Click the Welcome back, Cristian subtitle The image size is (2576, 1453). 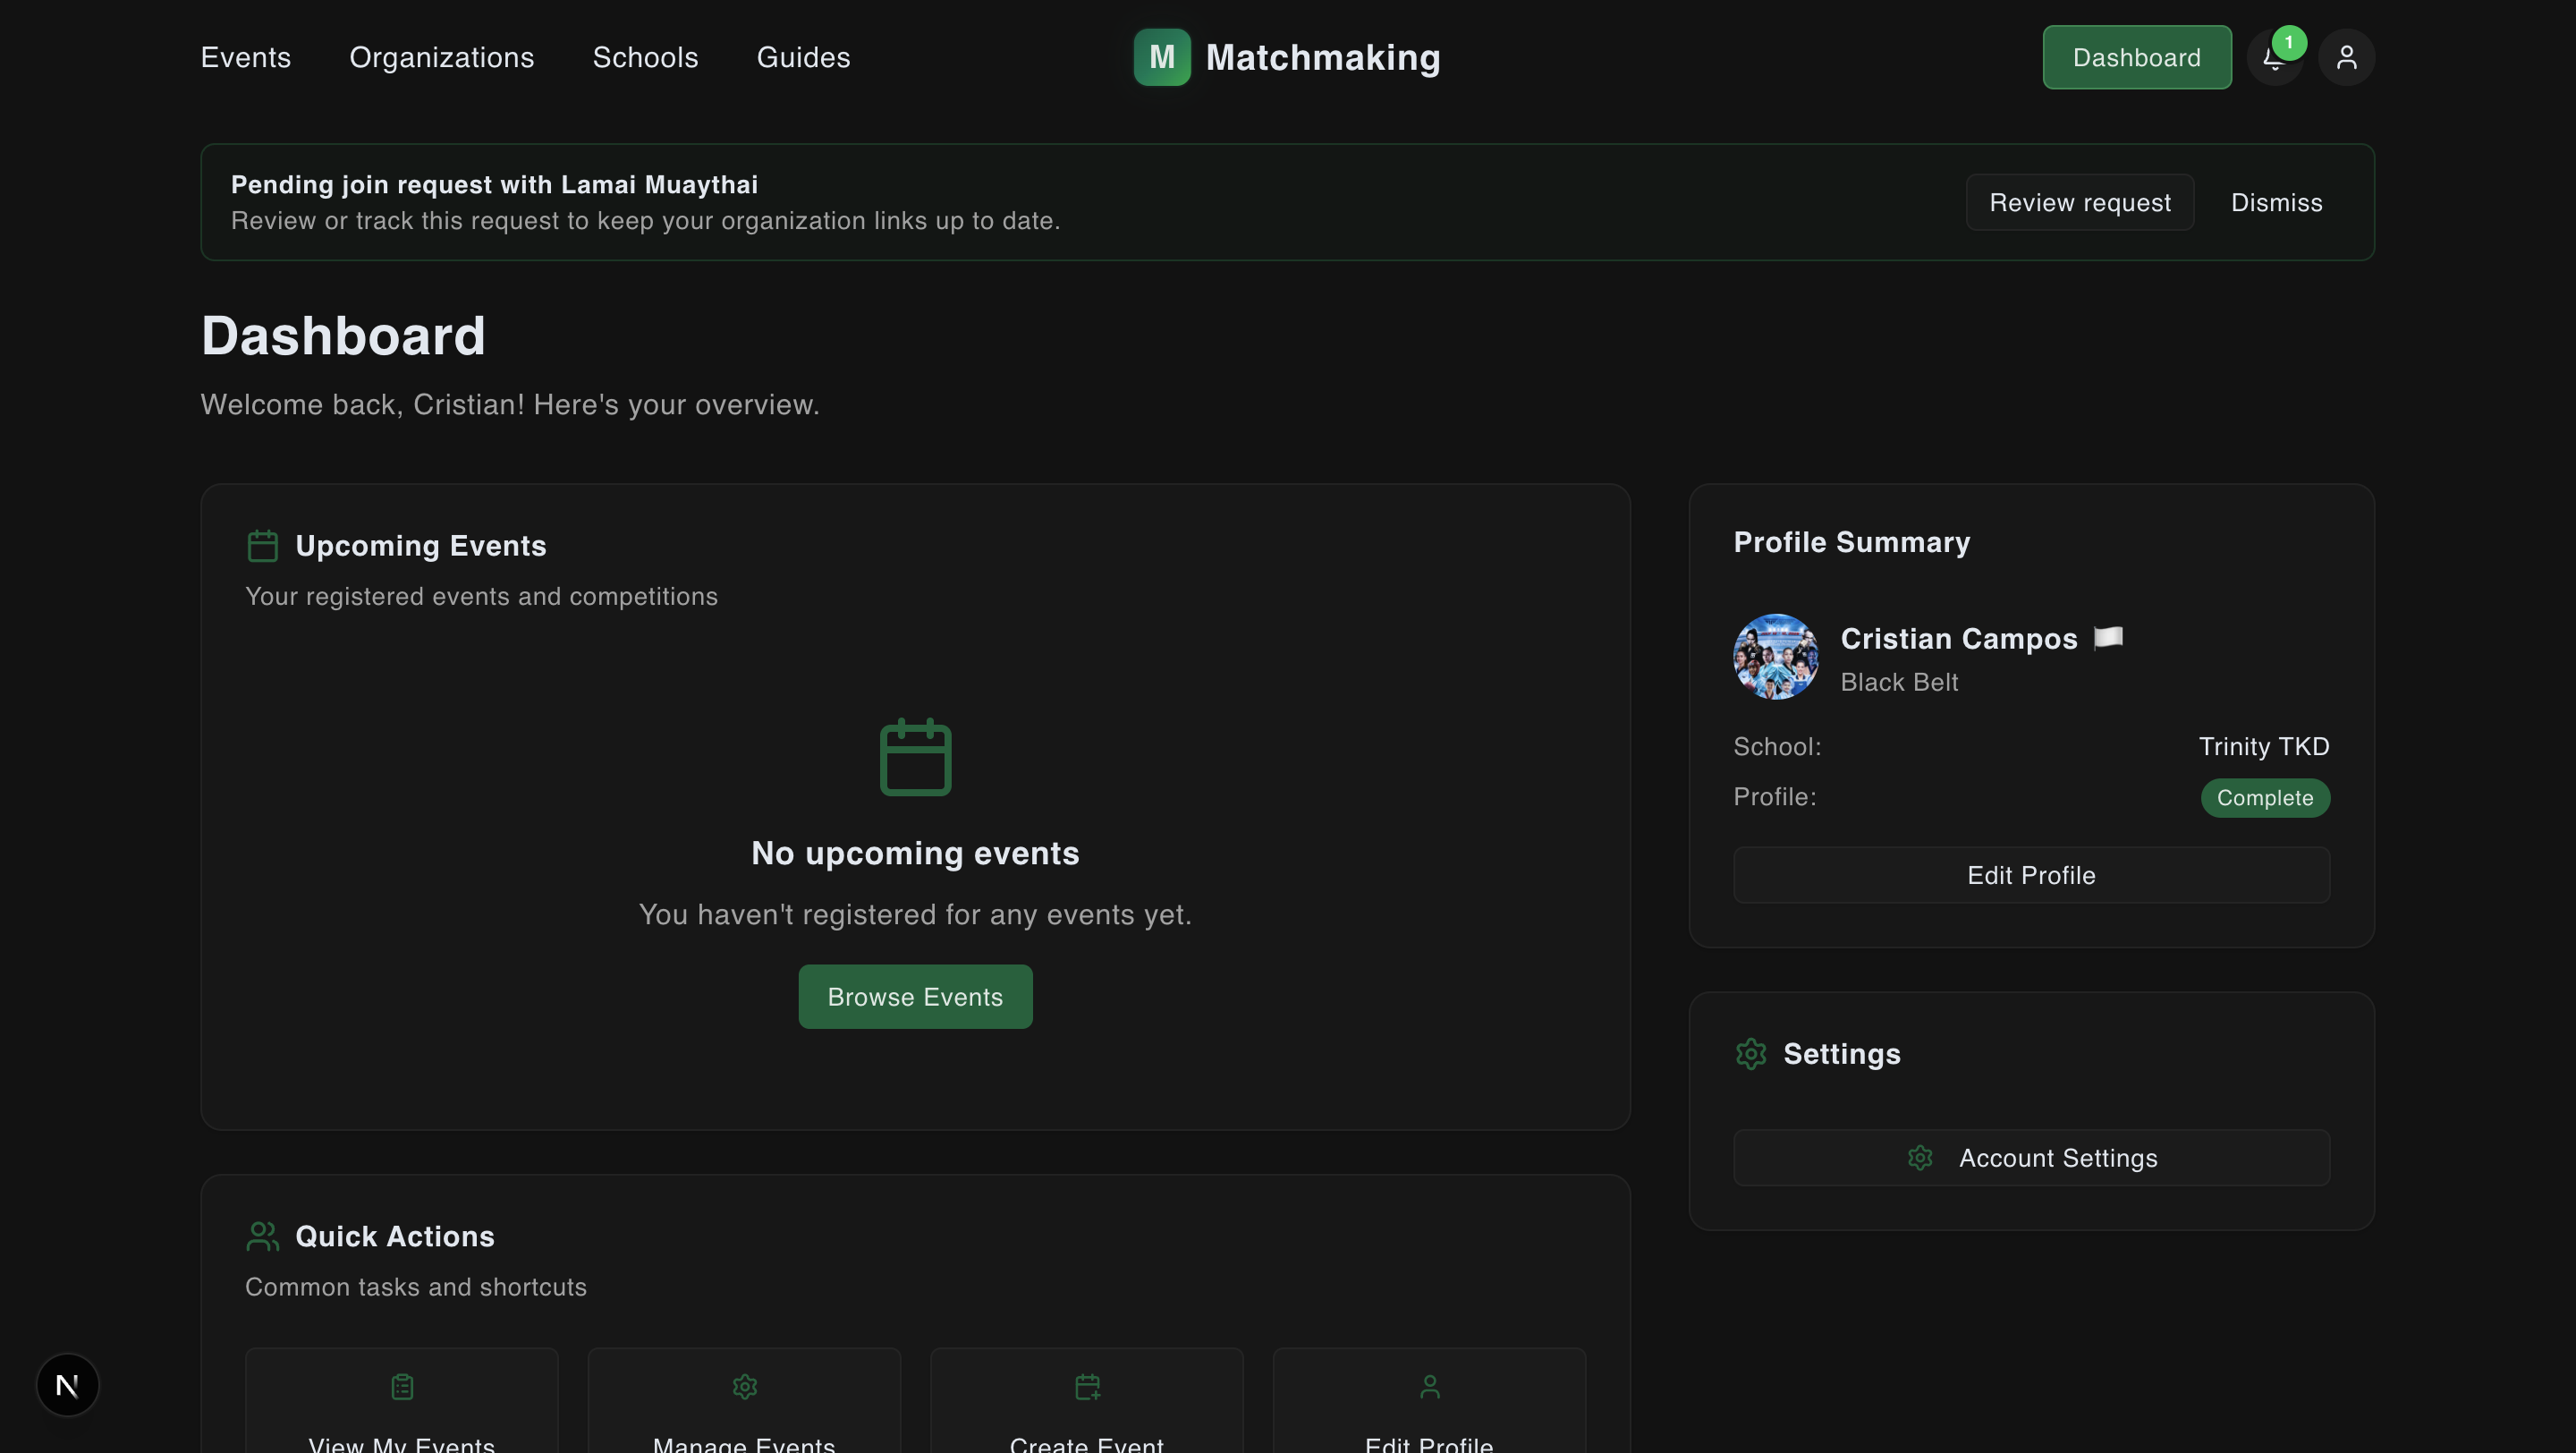[x=510, y=404]
